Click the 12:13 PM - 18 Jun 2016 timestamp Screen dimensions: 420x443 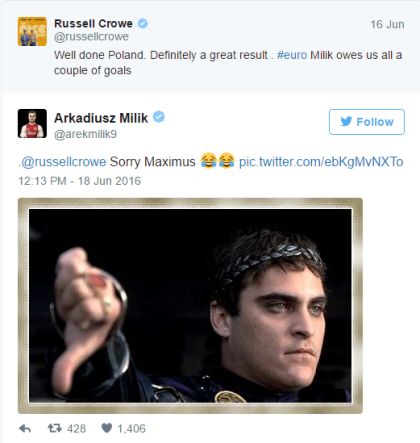click(80, 181)
